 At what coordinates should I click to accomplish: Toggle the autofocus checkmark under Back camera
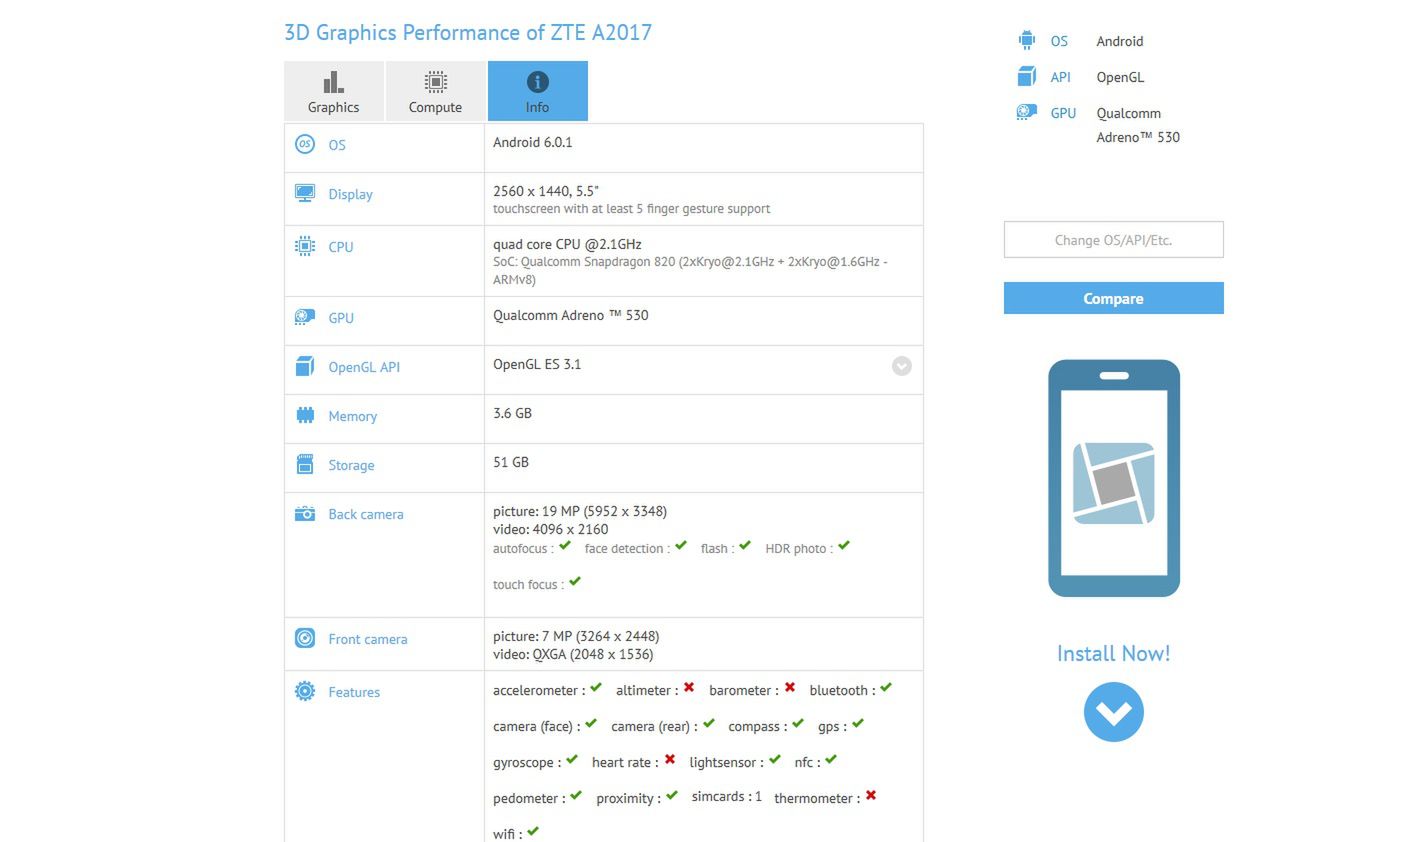[x=565, y=545]
